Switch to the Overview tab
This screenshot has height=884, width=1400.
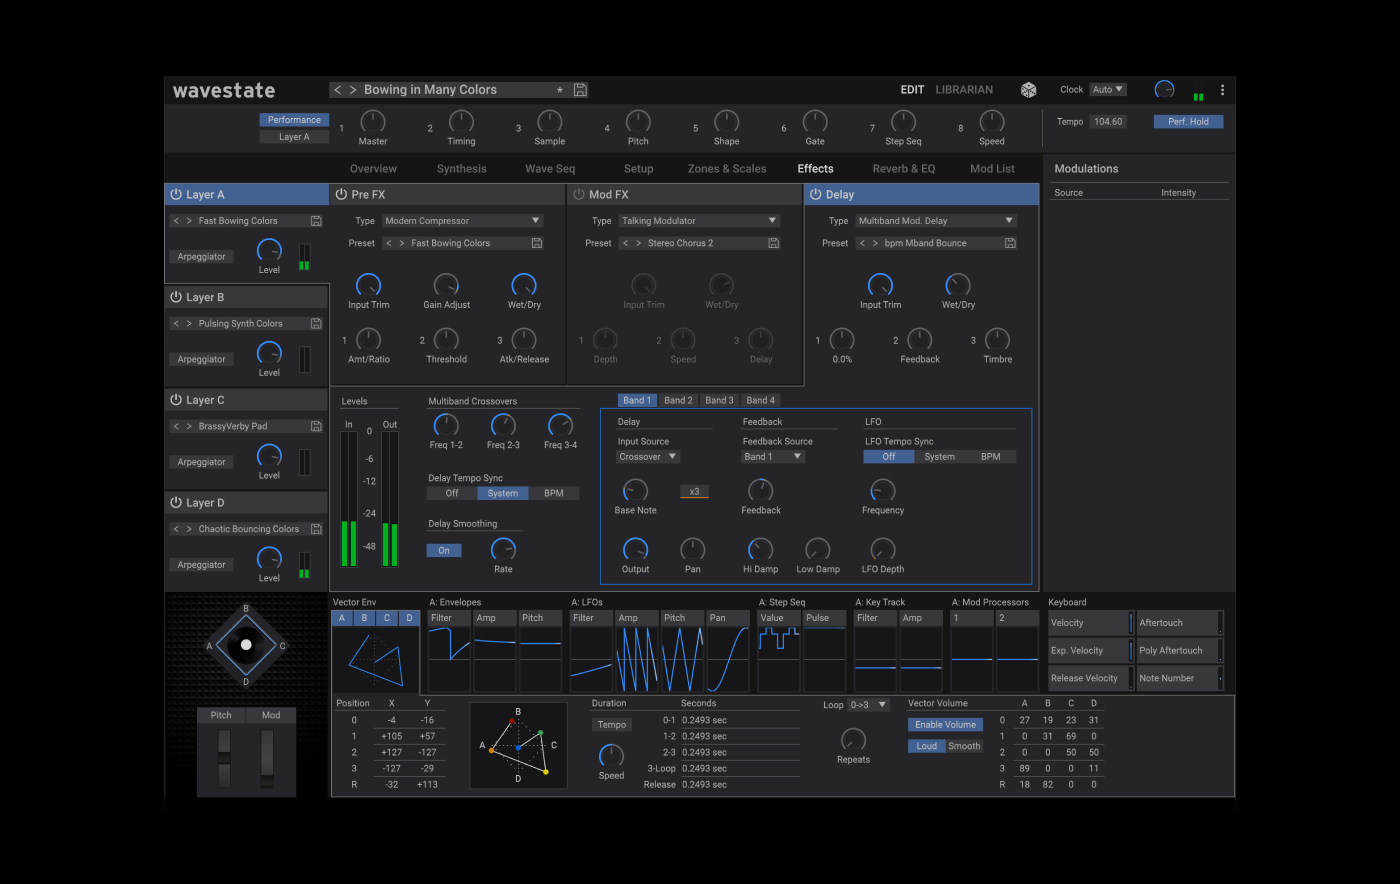click(x=373, y=169)
